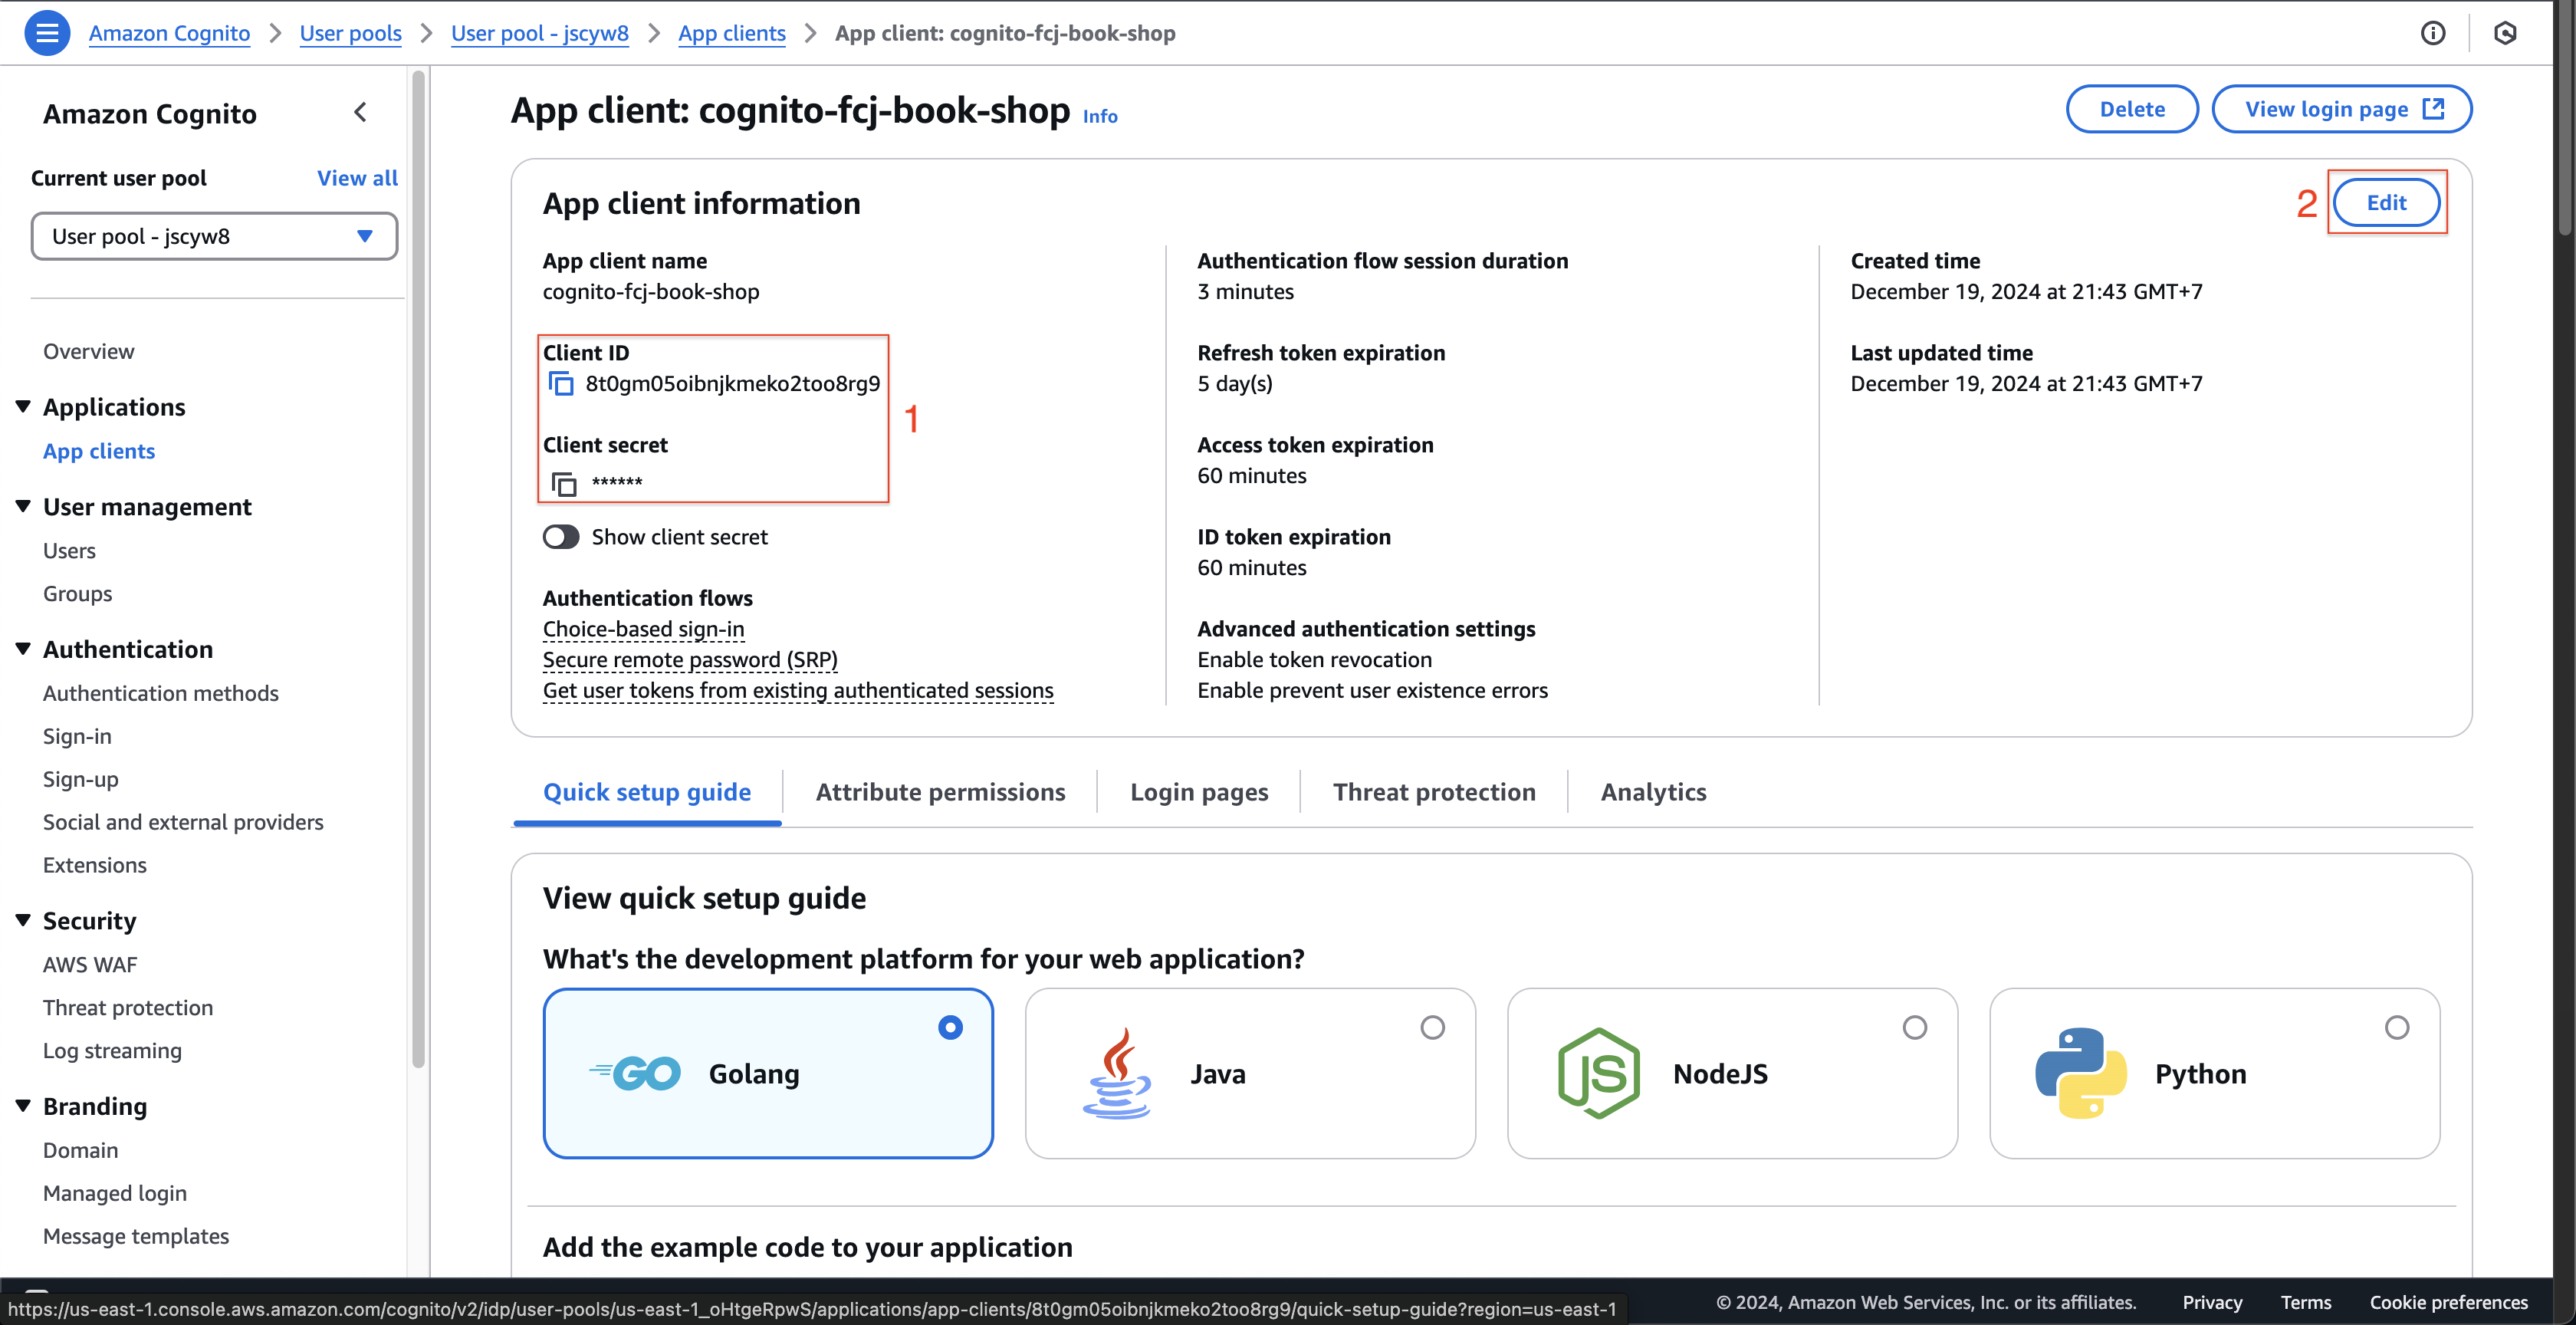Screen dimensions: 2576x1325
Task: Open Users in sidebar
Action: click(69, 552)
